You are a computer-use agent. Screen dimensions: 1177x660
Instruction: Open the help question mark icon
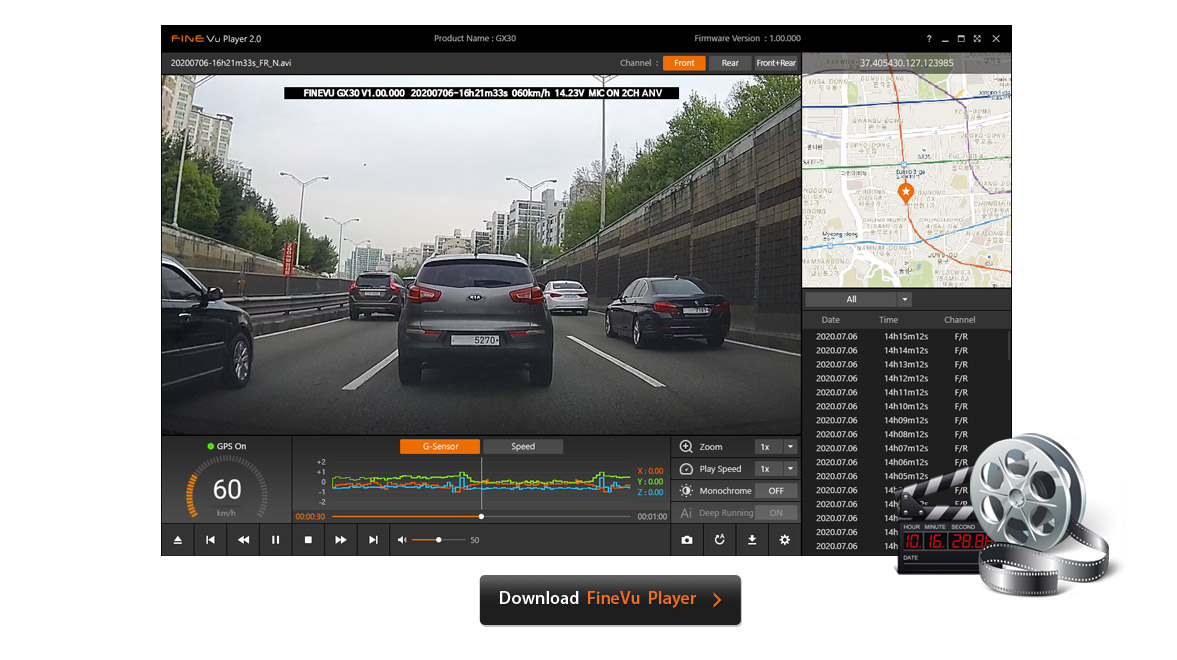[x=929, y=39]
